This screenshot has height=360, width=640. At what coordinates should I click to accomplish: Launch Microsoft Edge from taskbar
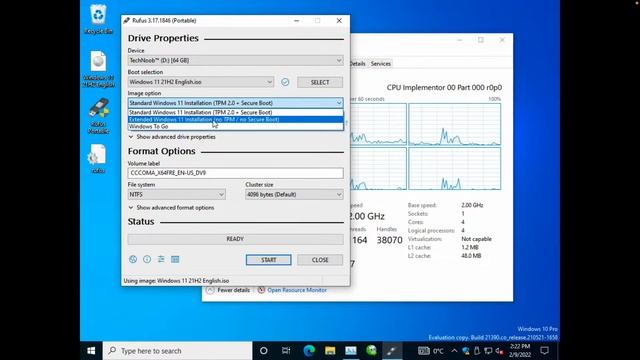point(309,351)
